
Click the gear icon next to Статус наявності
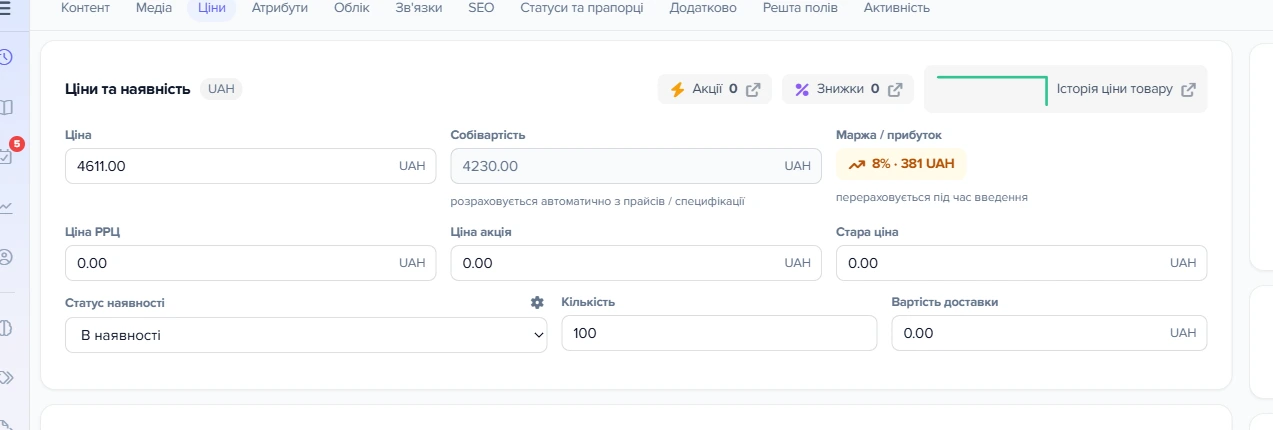click(x=537, y=302)
